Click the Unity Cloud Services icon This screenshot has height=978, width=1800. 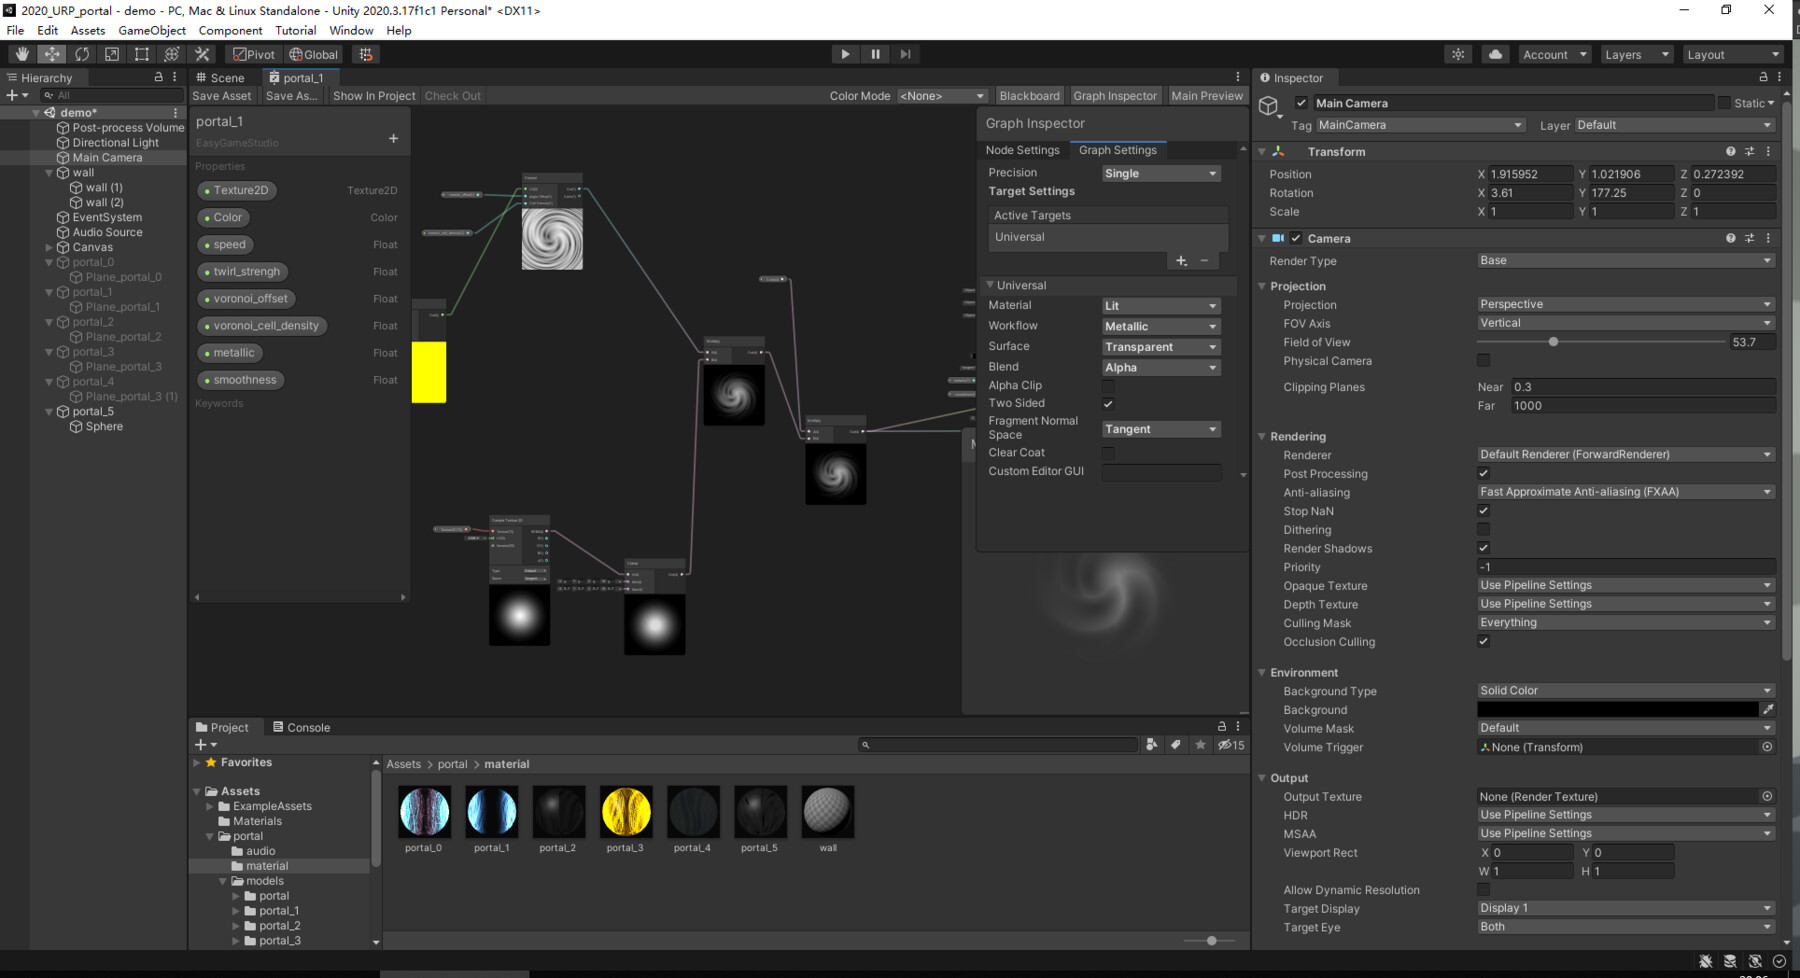[x=1494, y=54]
